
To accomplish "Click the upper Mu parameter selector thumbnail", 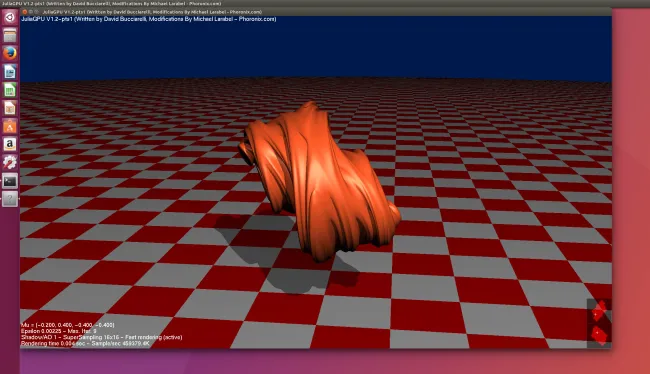I will click(599, 311).
